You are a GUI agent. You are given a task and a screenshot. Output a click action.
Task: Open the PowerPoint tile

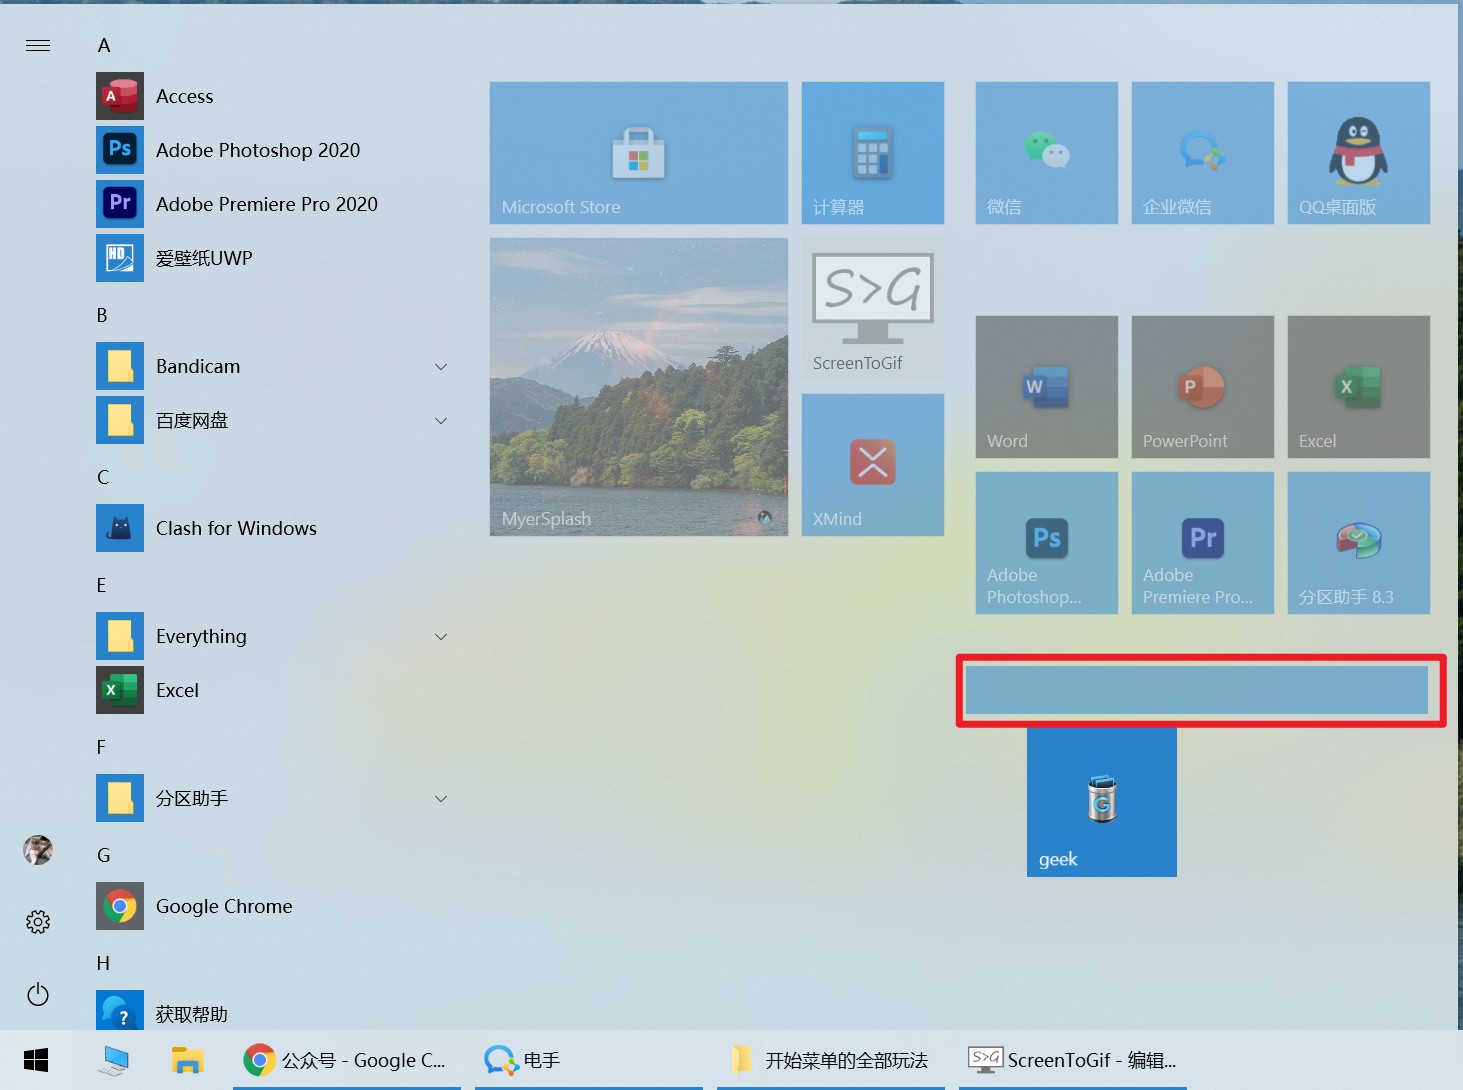click(x=1203, y=387)
